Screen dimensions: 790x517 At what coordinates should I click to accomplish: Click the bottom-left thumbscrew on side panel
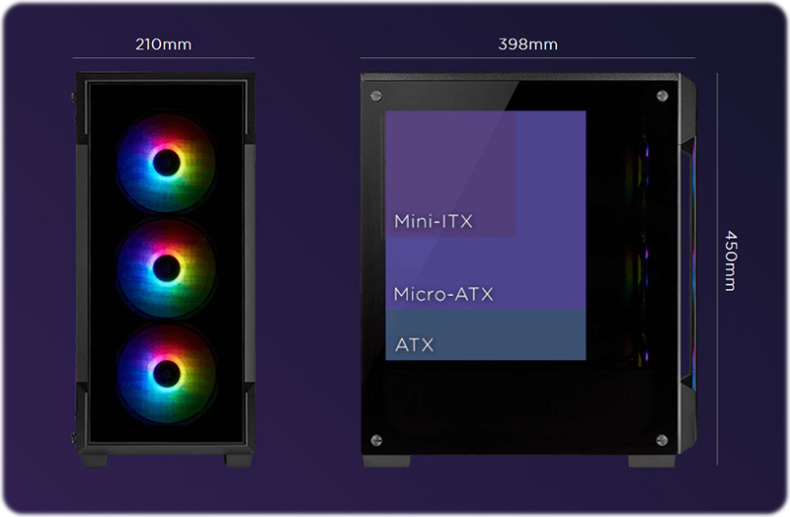[x=376, y=440]
